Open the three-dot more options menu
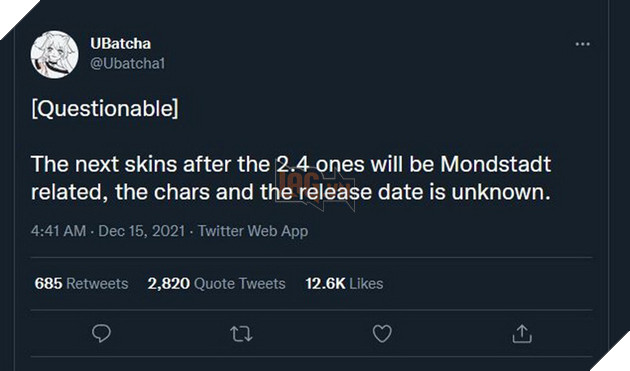 (x=583, y=44)
